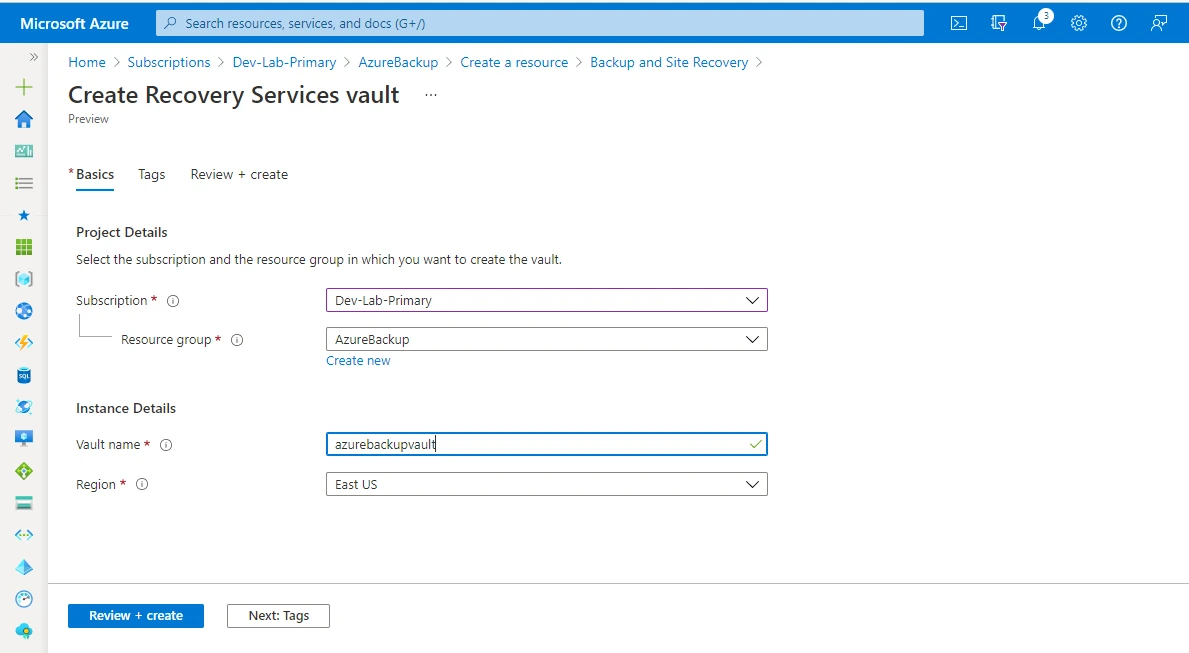Open the Dashboard icon in the sidebar
The height and width of the screenshot is (653, 1189).
[23, 151]
